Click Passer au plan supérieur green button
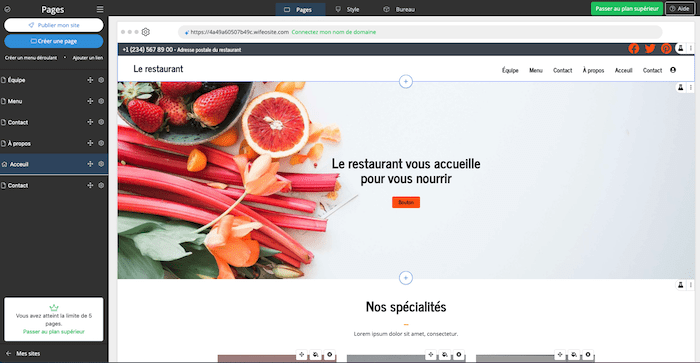 tap(627, 8)
